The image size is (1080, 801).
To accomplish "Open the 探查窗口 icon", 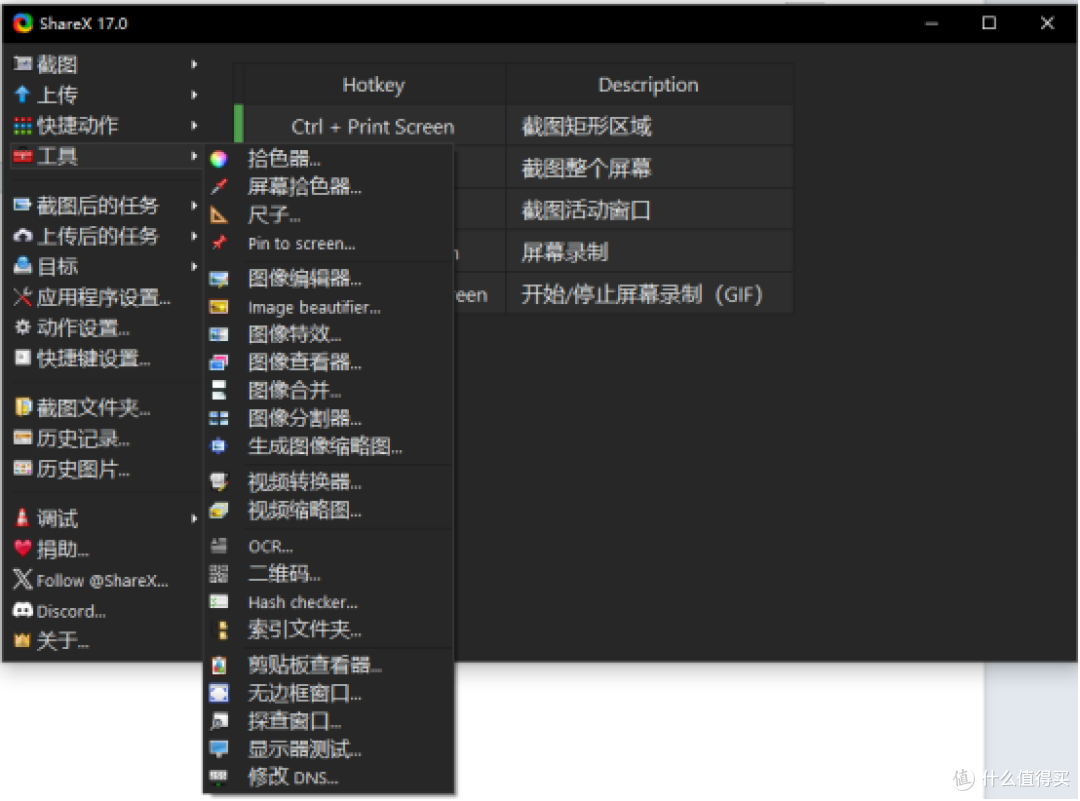I will click(x=219, y=721).
